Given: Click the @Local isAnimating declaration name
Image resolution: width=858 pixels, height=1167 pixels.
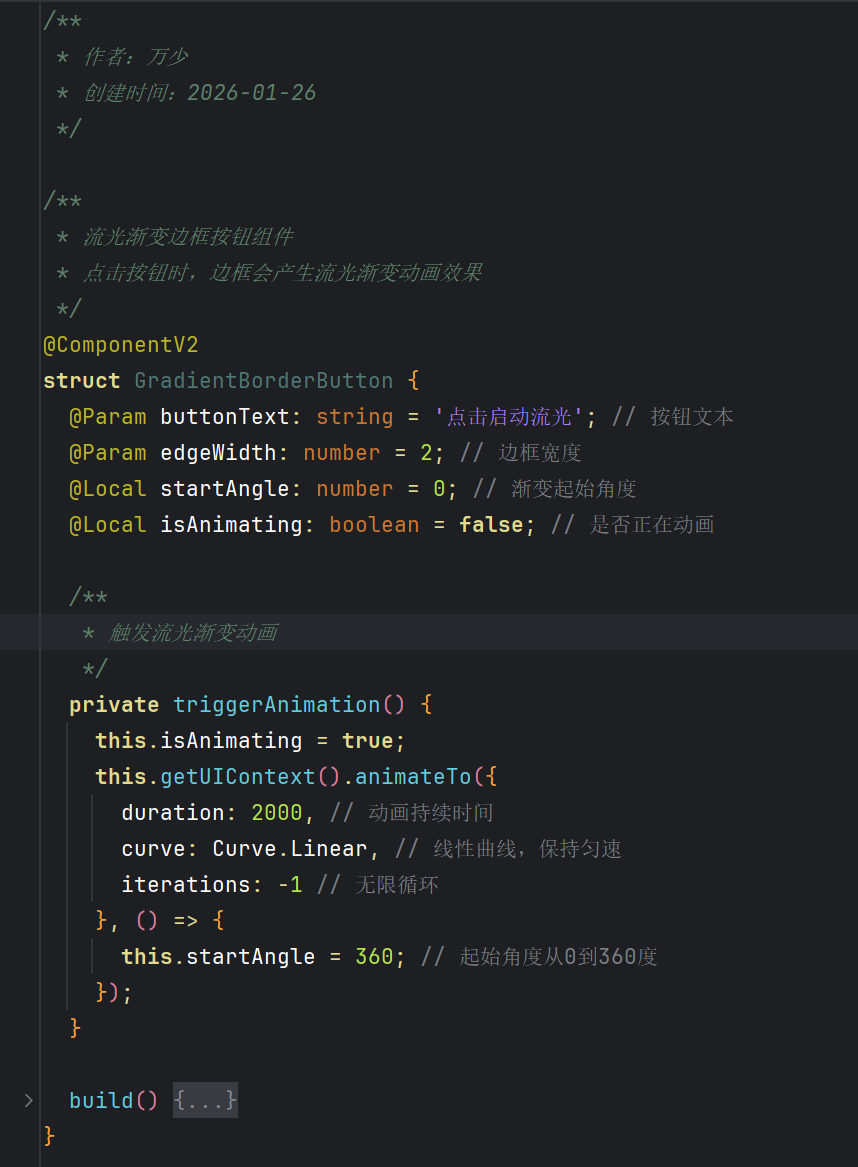Looking at the screenshot, I should point(231,525).
